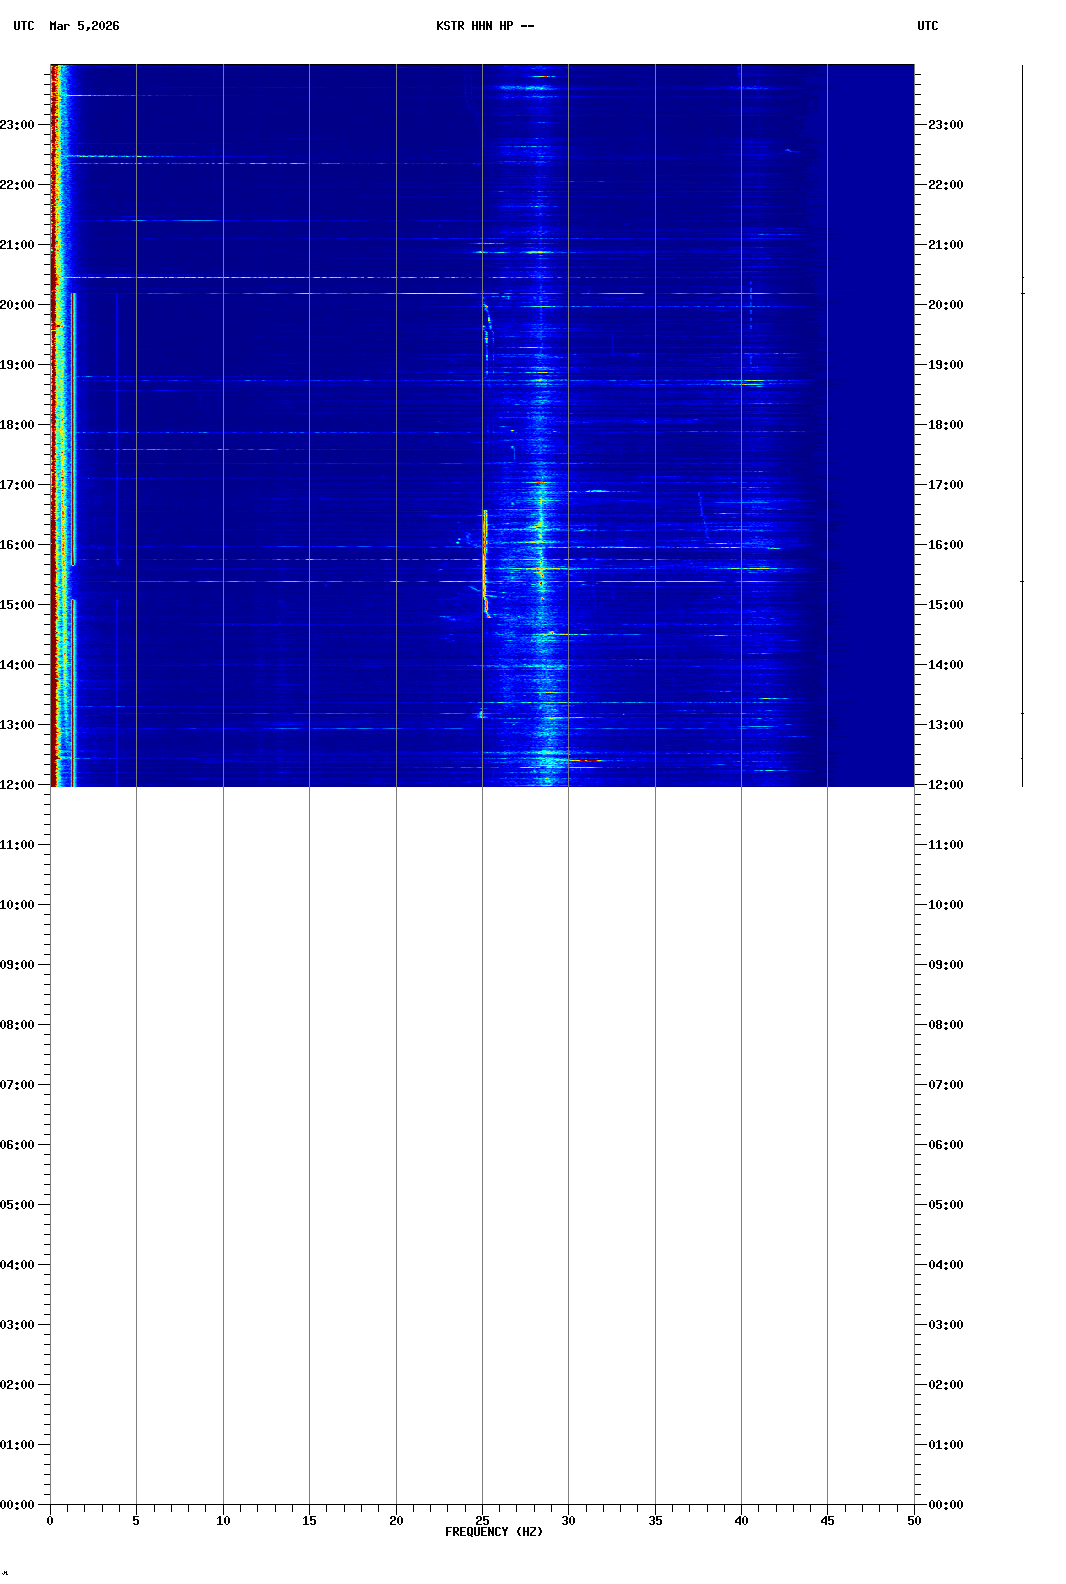Select the 18:00 marker on left axis
Viewport: 1066px width, 1584px height.
17,425
